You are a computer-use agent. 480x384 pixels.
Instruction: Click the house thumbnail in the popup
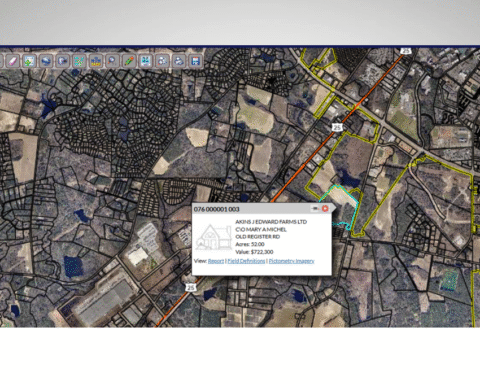pyautogui.click(x=213, y=237)
